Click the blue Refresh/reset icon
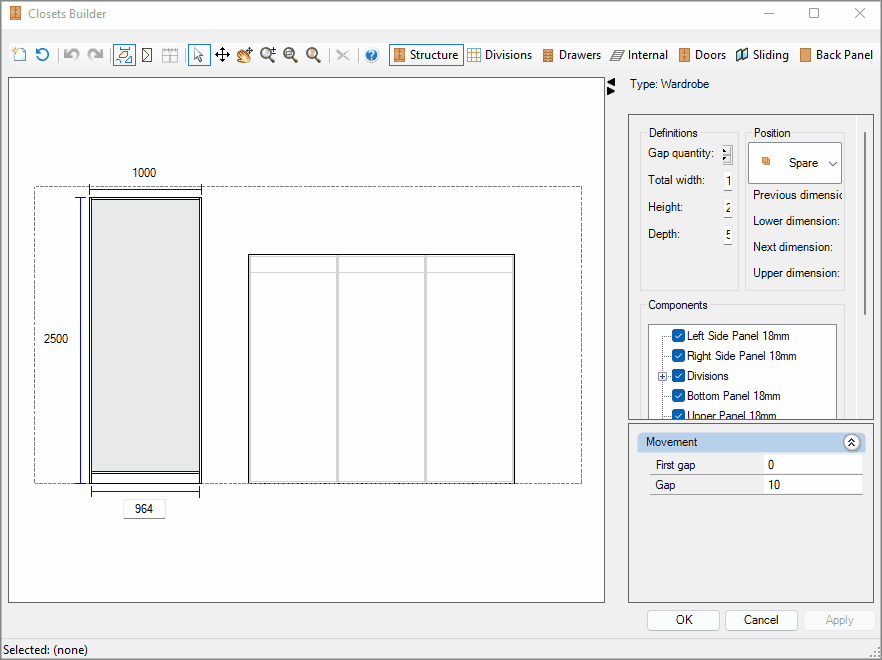882x660 pixels. [x=43, y=55]
